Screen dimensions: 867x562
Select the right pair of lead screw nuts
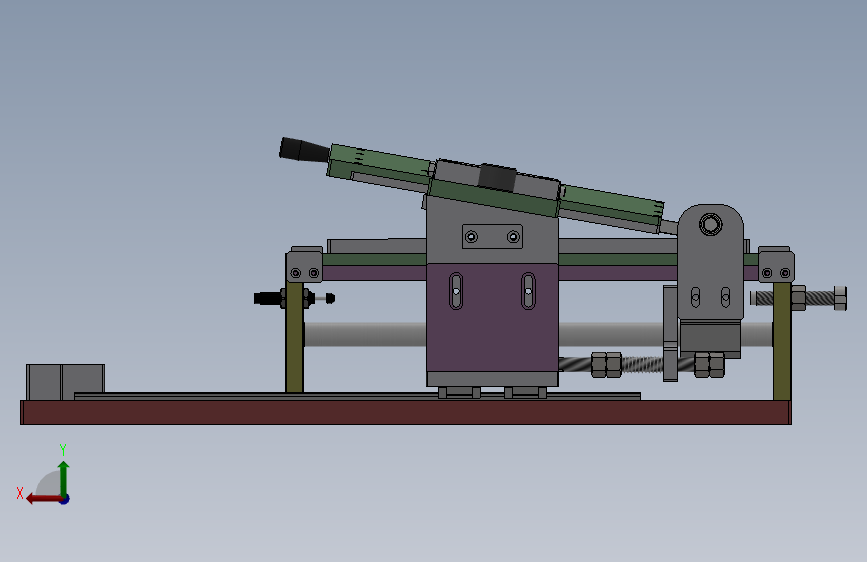pyautogui.click(x=709, y=365)
